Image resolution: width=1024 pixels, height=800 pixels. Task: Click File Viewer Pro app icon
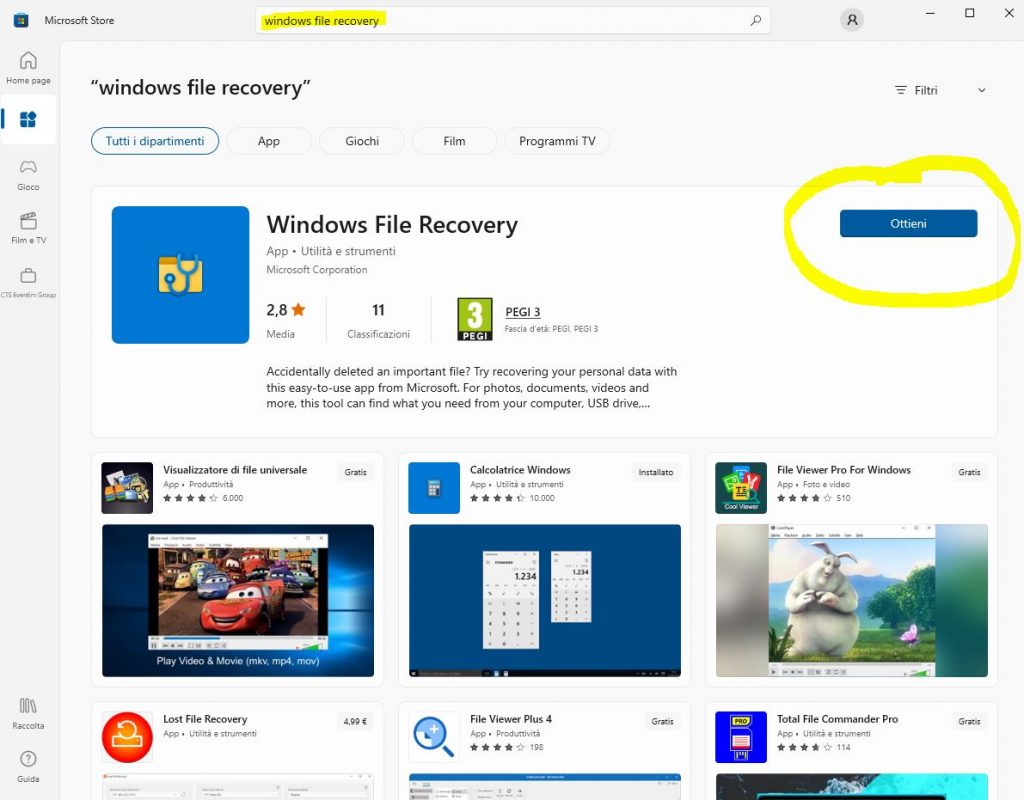tap(741, 488)
